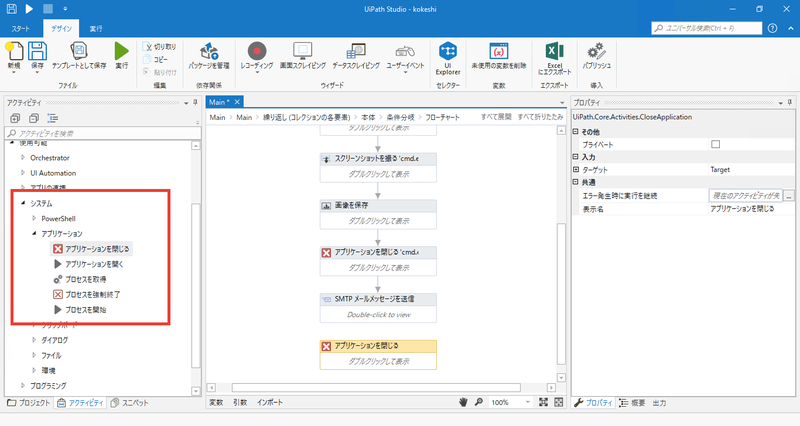Open the プロジェクト panel tab
Image resolution: width=800 pixels, height=426 pixels.
point(29,403)
